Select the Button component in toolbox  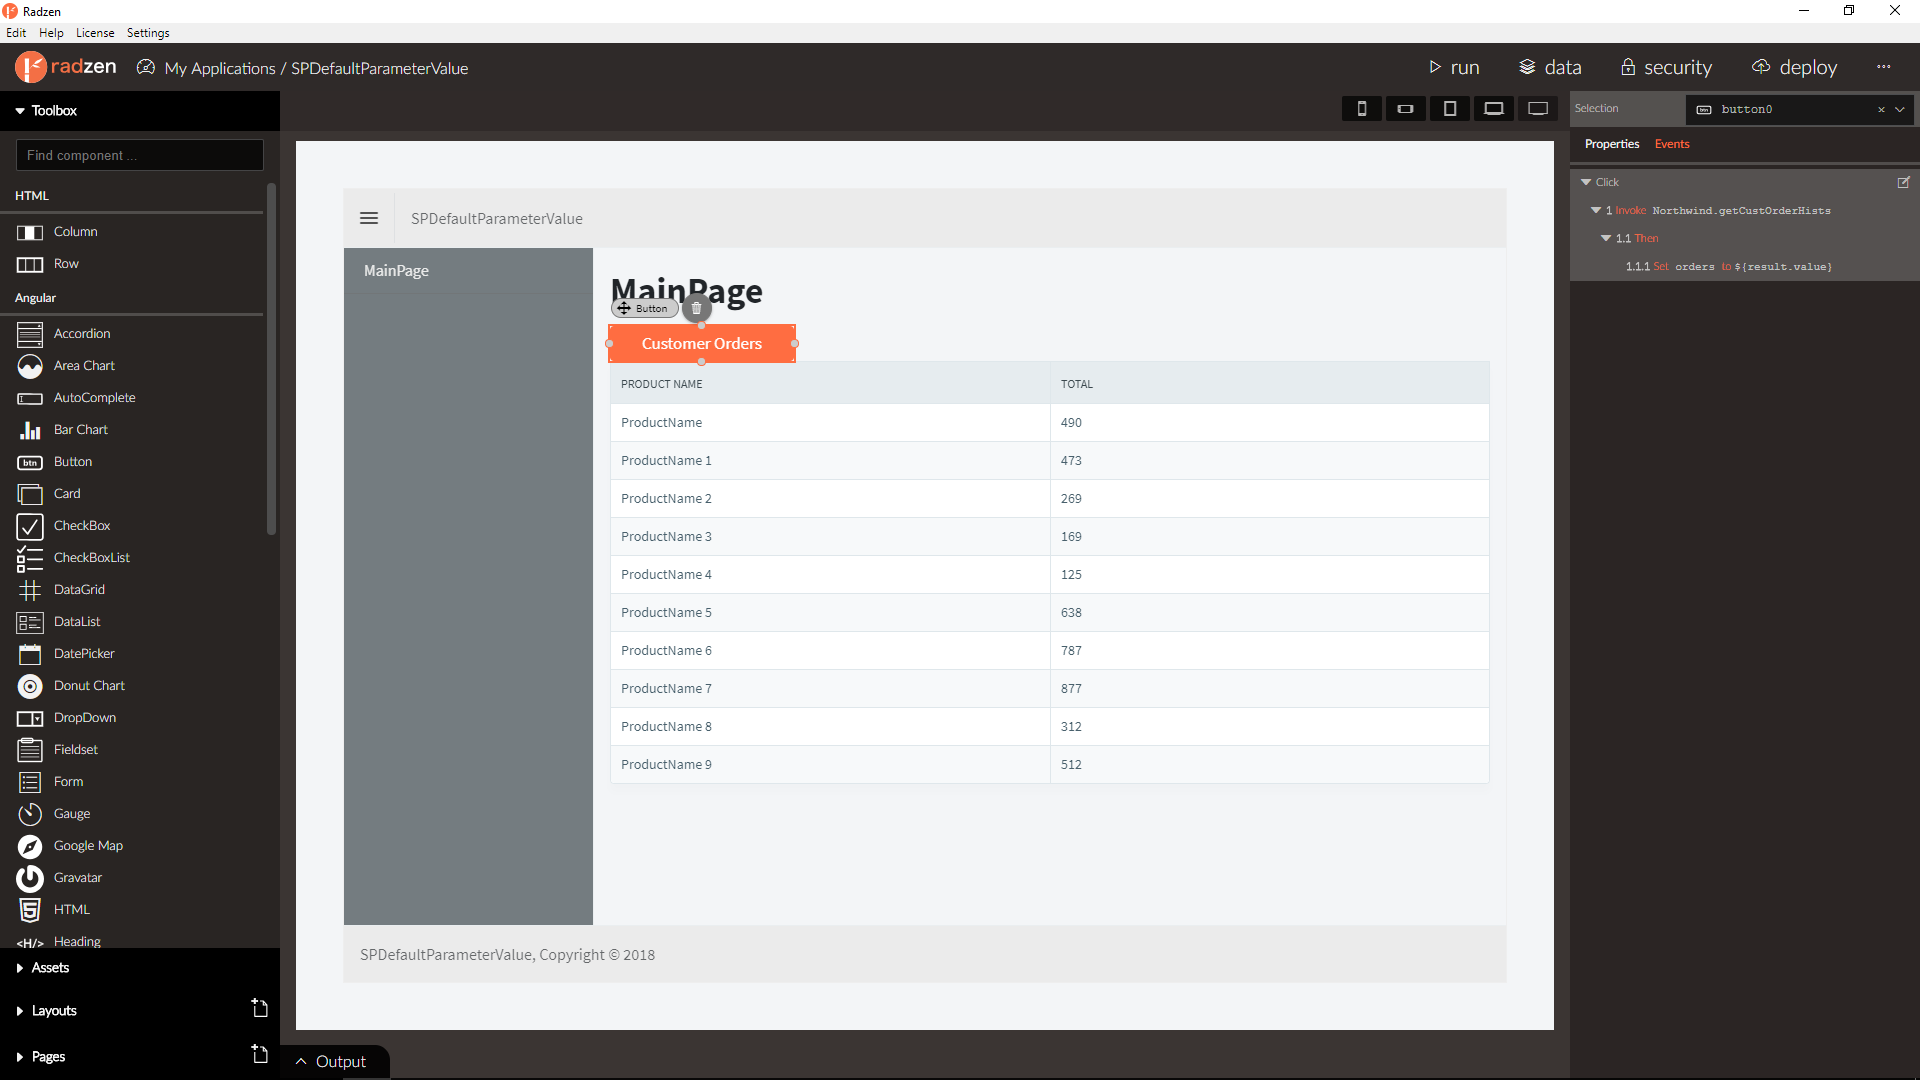coord(73,462)
